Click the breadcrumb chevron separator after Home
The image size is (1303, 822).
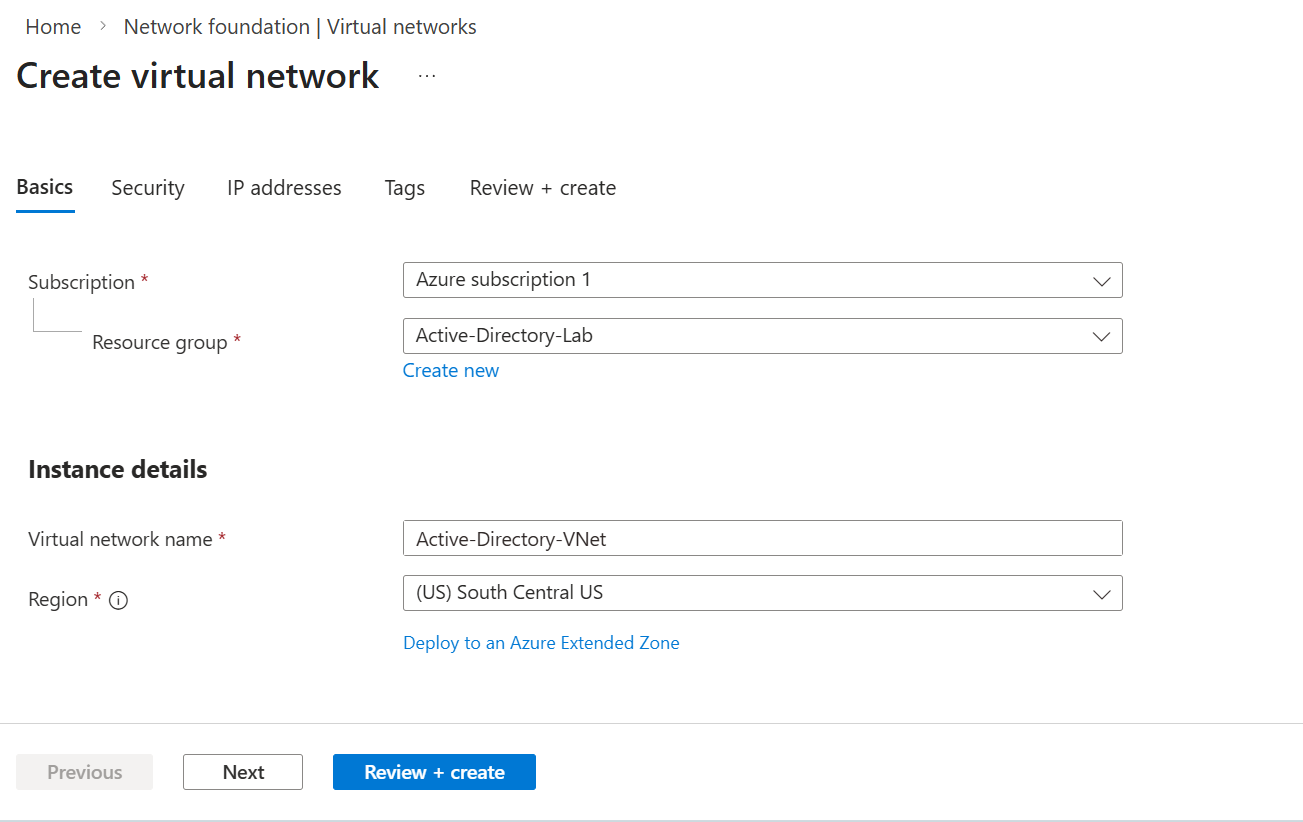click(x=103, y=27)
